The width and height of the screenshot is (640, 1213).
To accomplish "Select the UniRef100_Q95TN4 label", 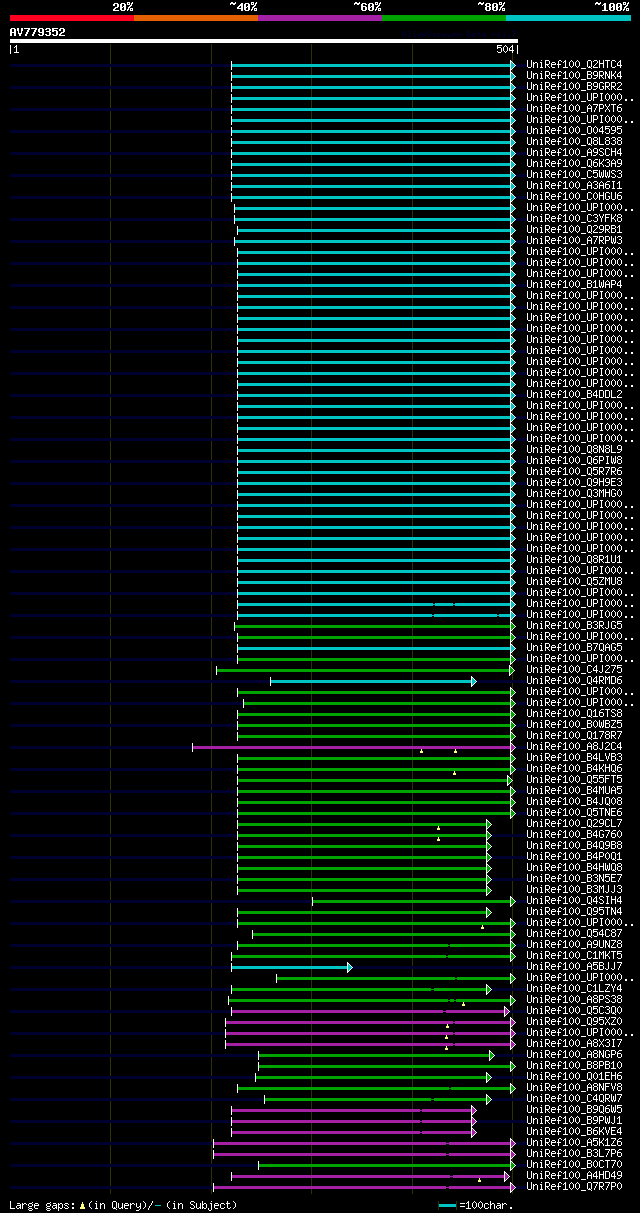I will pyautogui.click(x=574, y=911).
